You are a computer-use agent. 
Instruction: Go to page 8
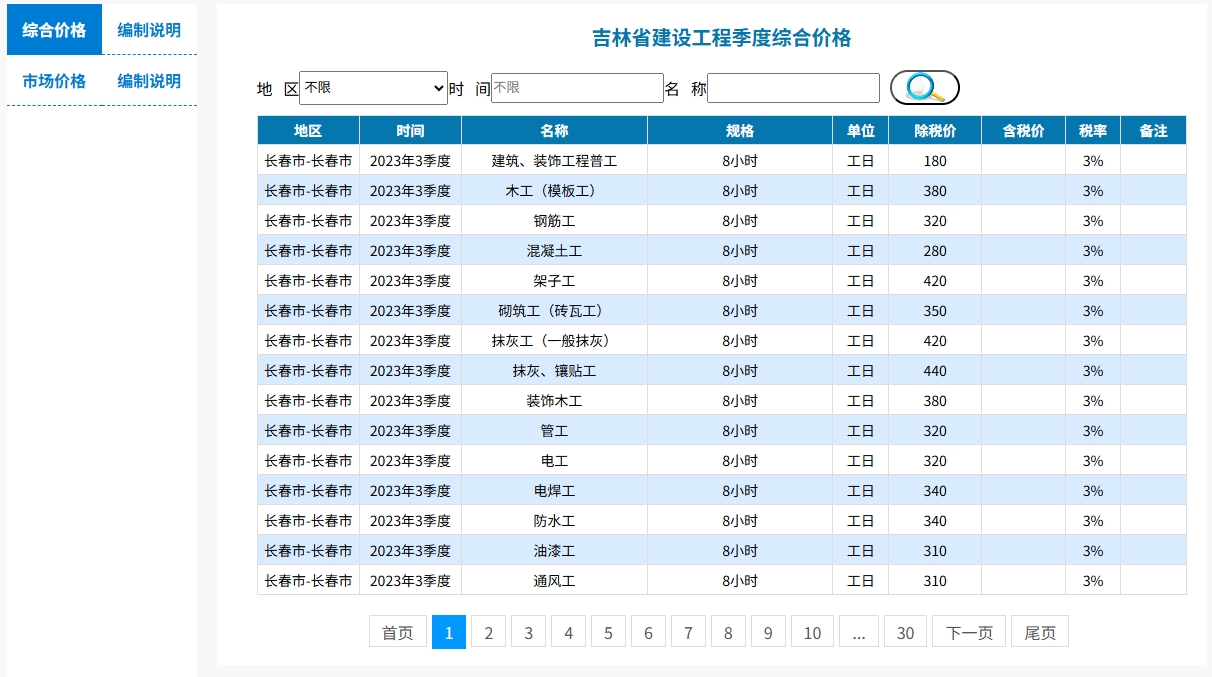pos(728,632)
